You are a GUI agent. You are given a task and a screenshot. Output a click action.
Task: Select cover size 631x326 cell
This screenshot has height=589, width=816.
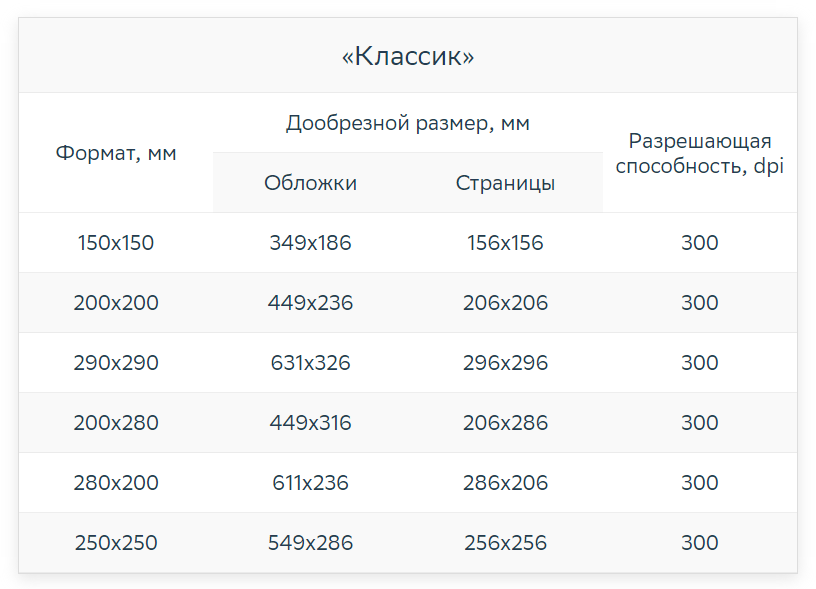tap(310, 363)
